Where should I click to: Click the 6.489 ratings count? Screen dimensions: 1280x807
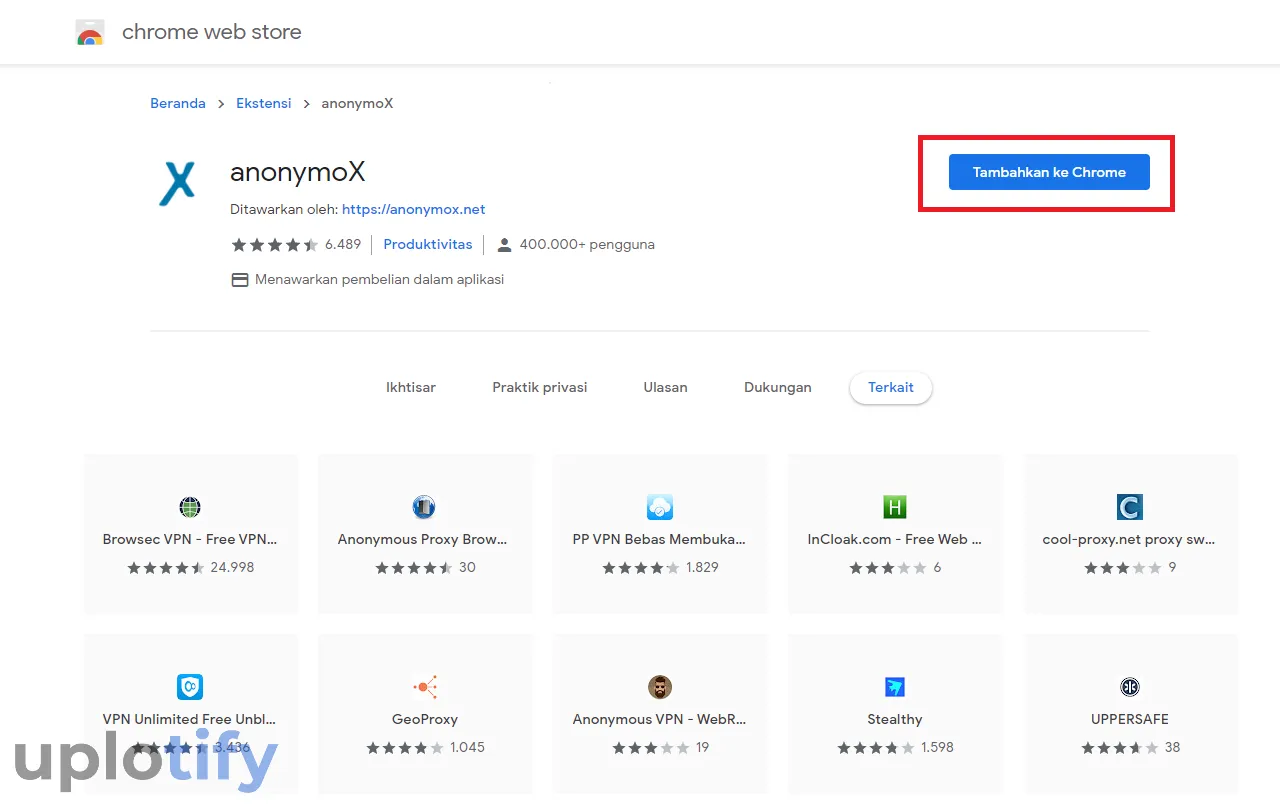click(x=343, y=245)
